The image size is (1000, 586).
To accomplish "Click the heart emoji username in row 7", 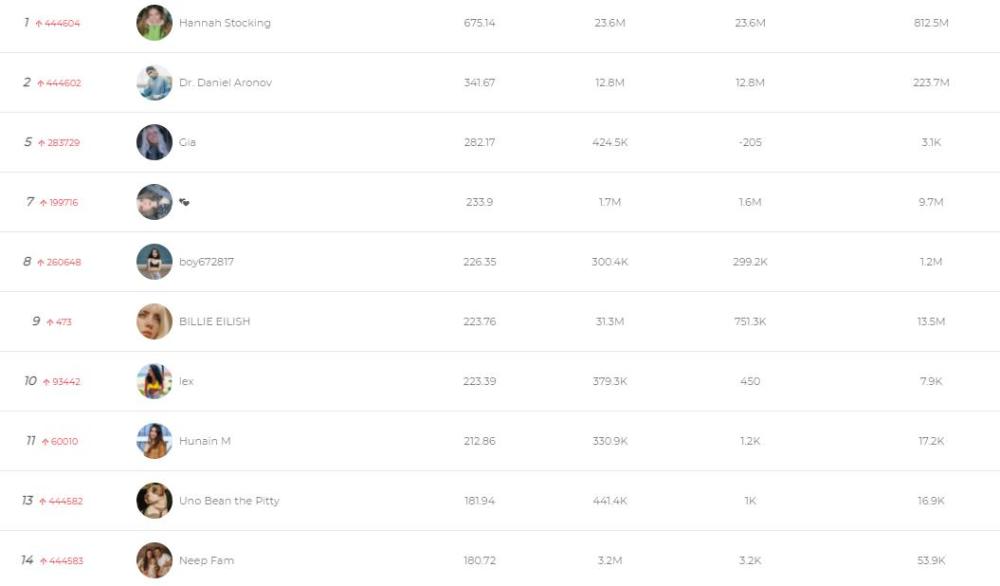I will click(x=184, y=202).
